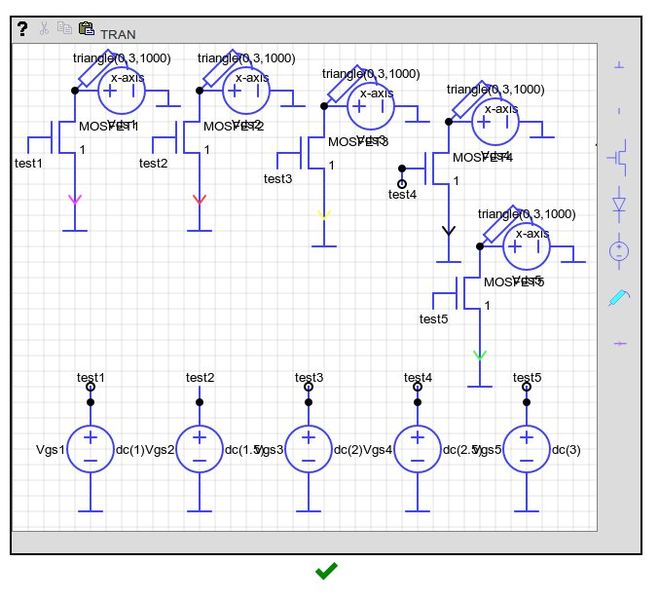Select the voltage source part in the palette
Screen dimensions: 659x600
tap(619, 250)
